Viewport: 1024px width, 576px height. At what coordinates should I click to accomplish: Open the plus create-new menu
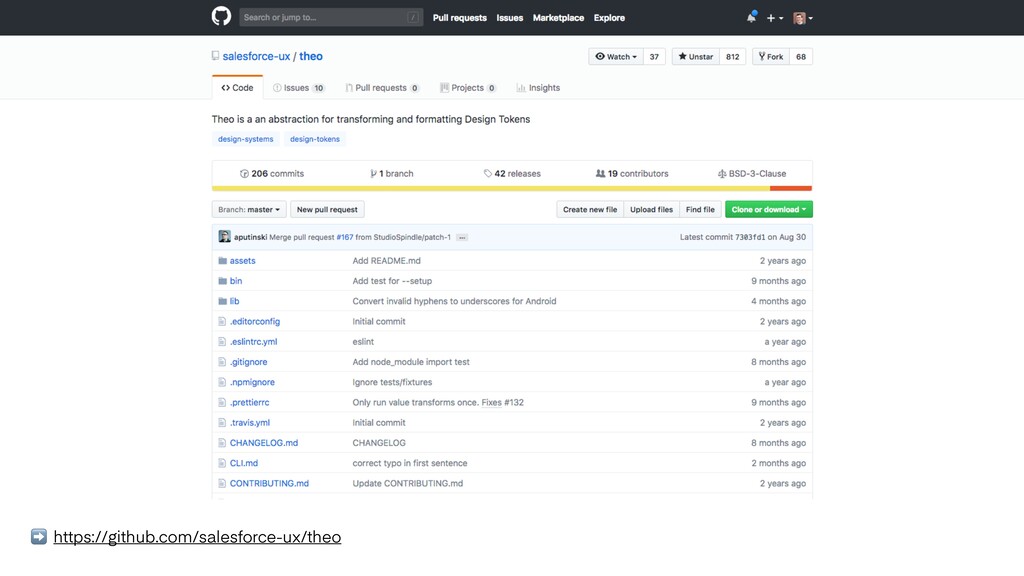(775, 18)
